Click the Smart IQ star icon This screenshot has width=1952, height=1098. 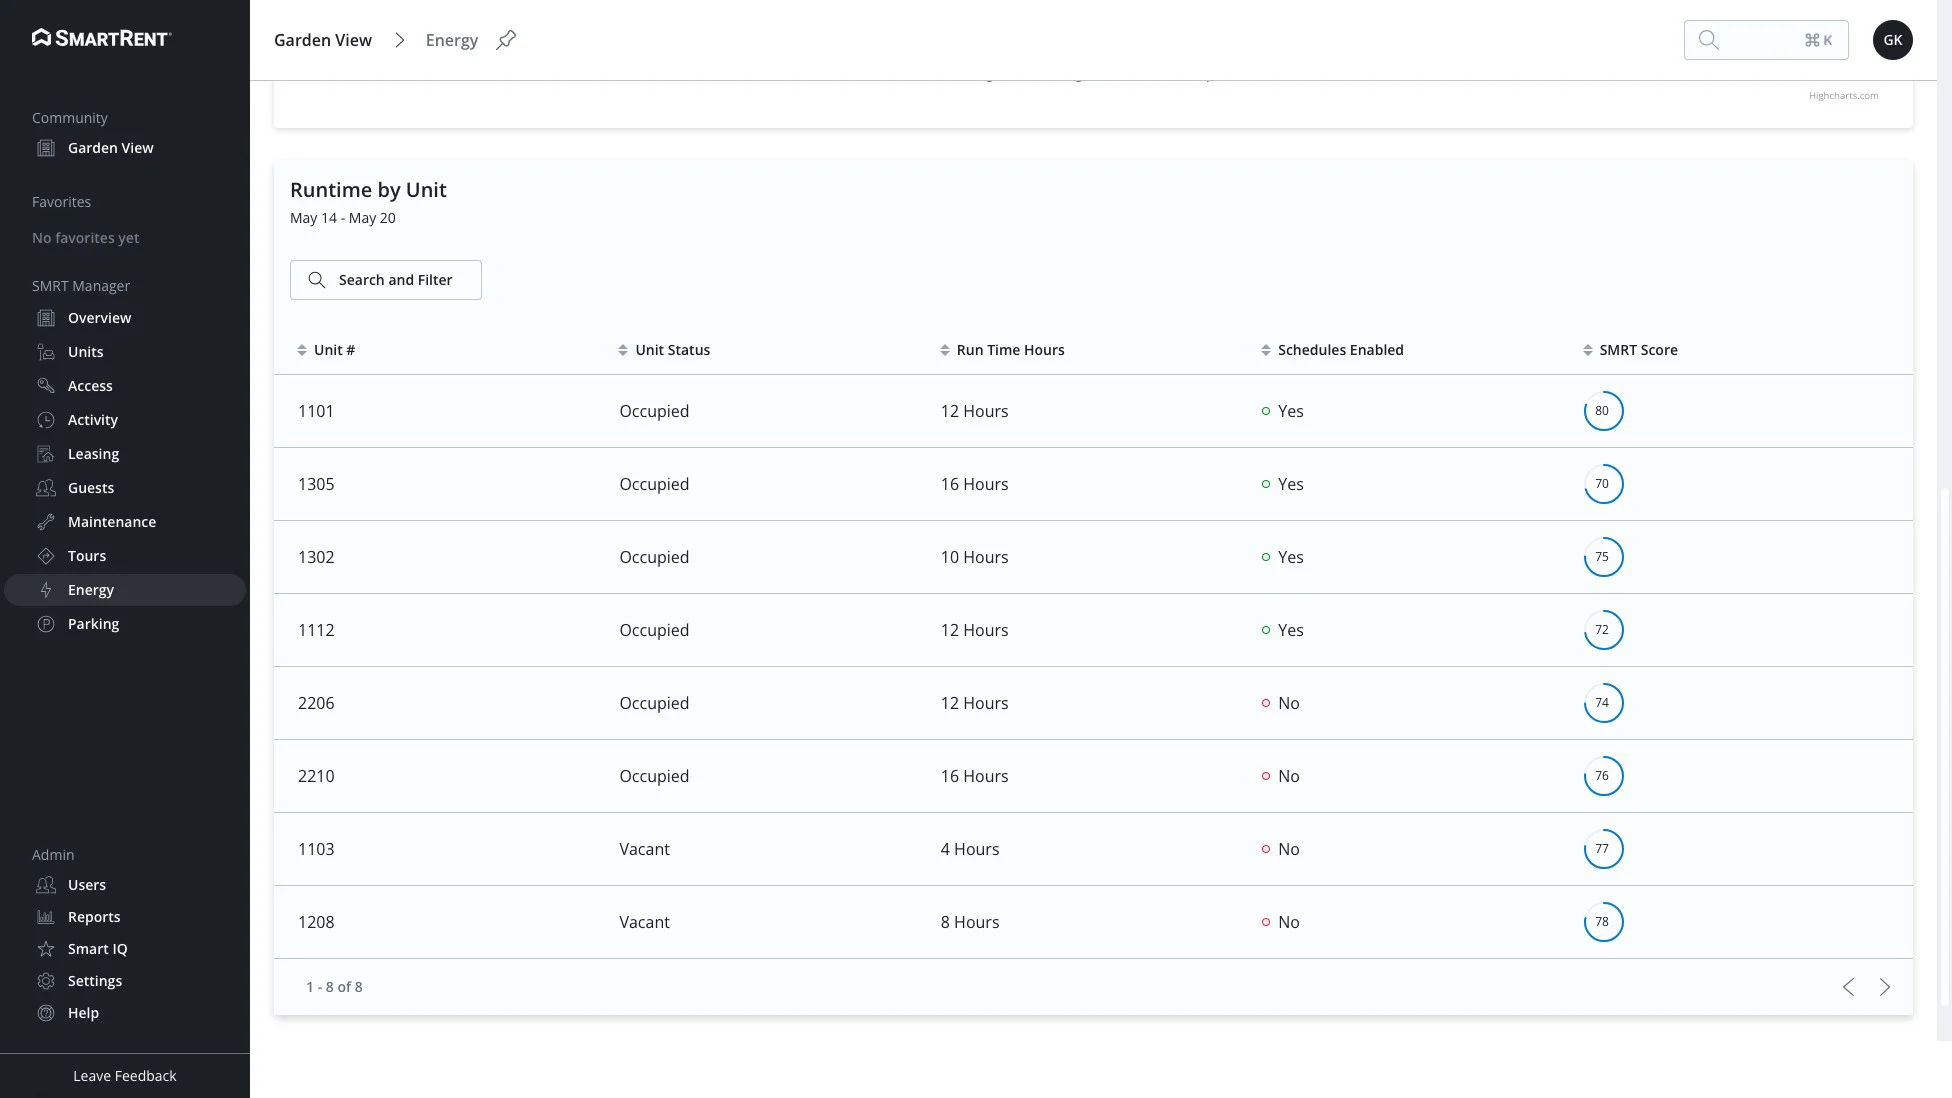point(46,949)
